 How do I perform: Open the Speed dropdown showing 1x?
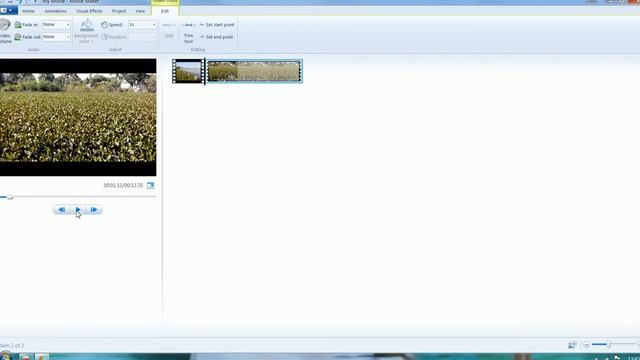[142, 24]
